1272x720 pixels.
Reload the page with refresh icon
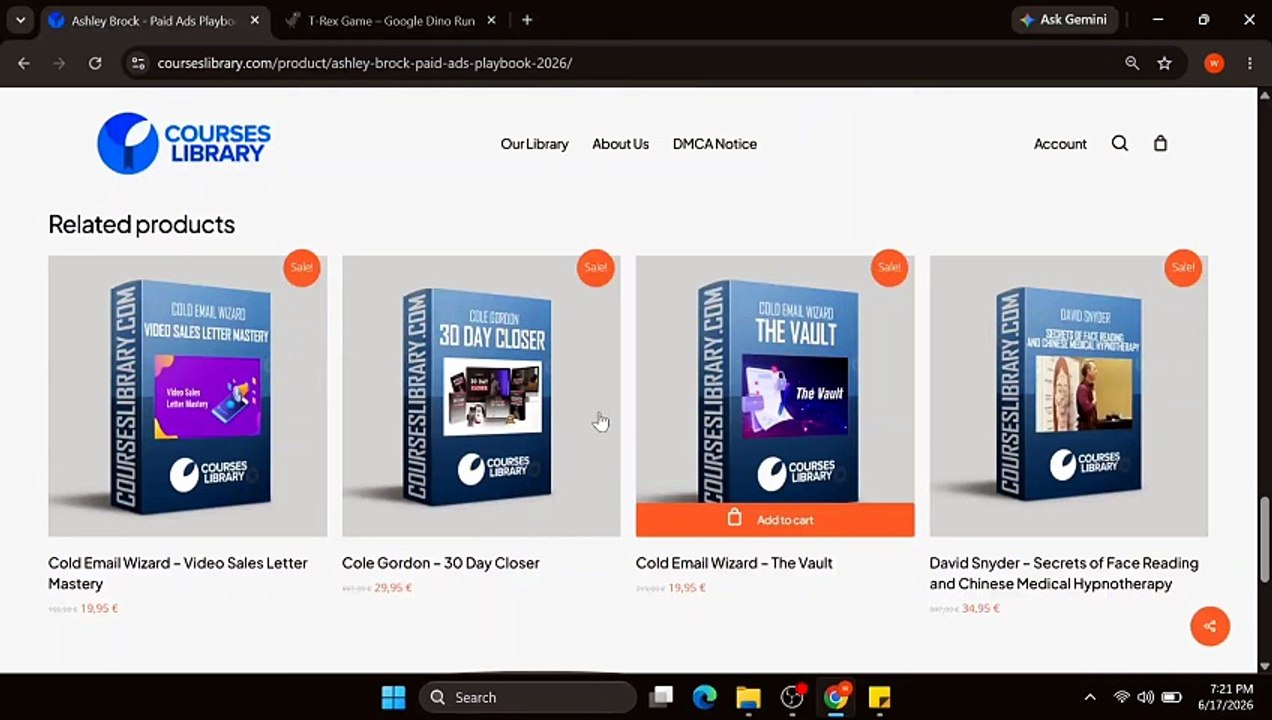point(95,63)
